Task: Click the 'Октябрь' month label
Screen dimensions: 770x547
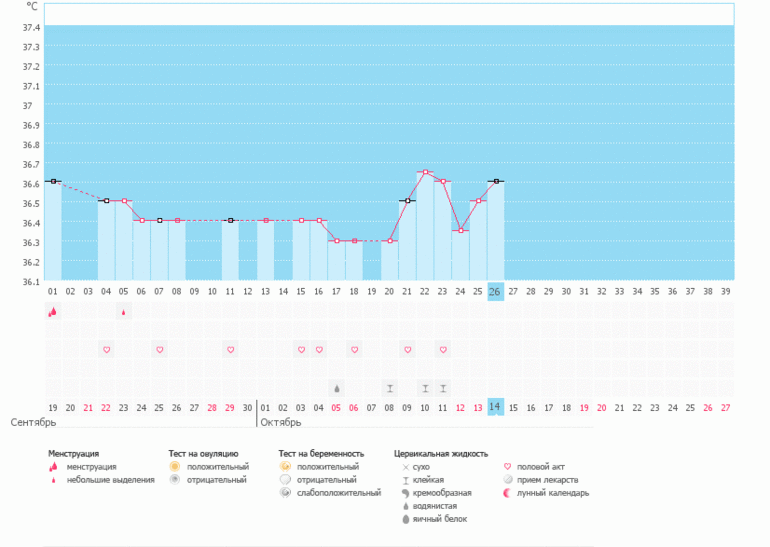Action: 281,423
